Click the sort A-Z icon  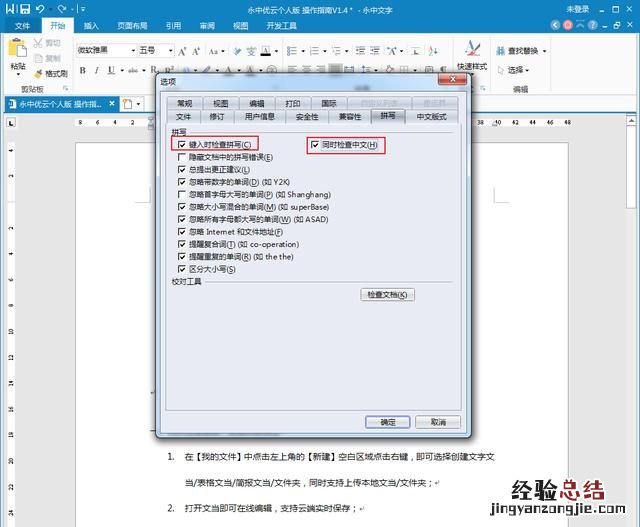(433, 51)
